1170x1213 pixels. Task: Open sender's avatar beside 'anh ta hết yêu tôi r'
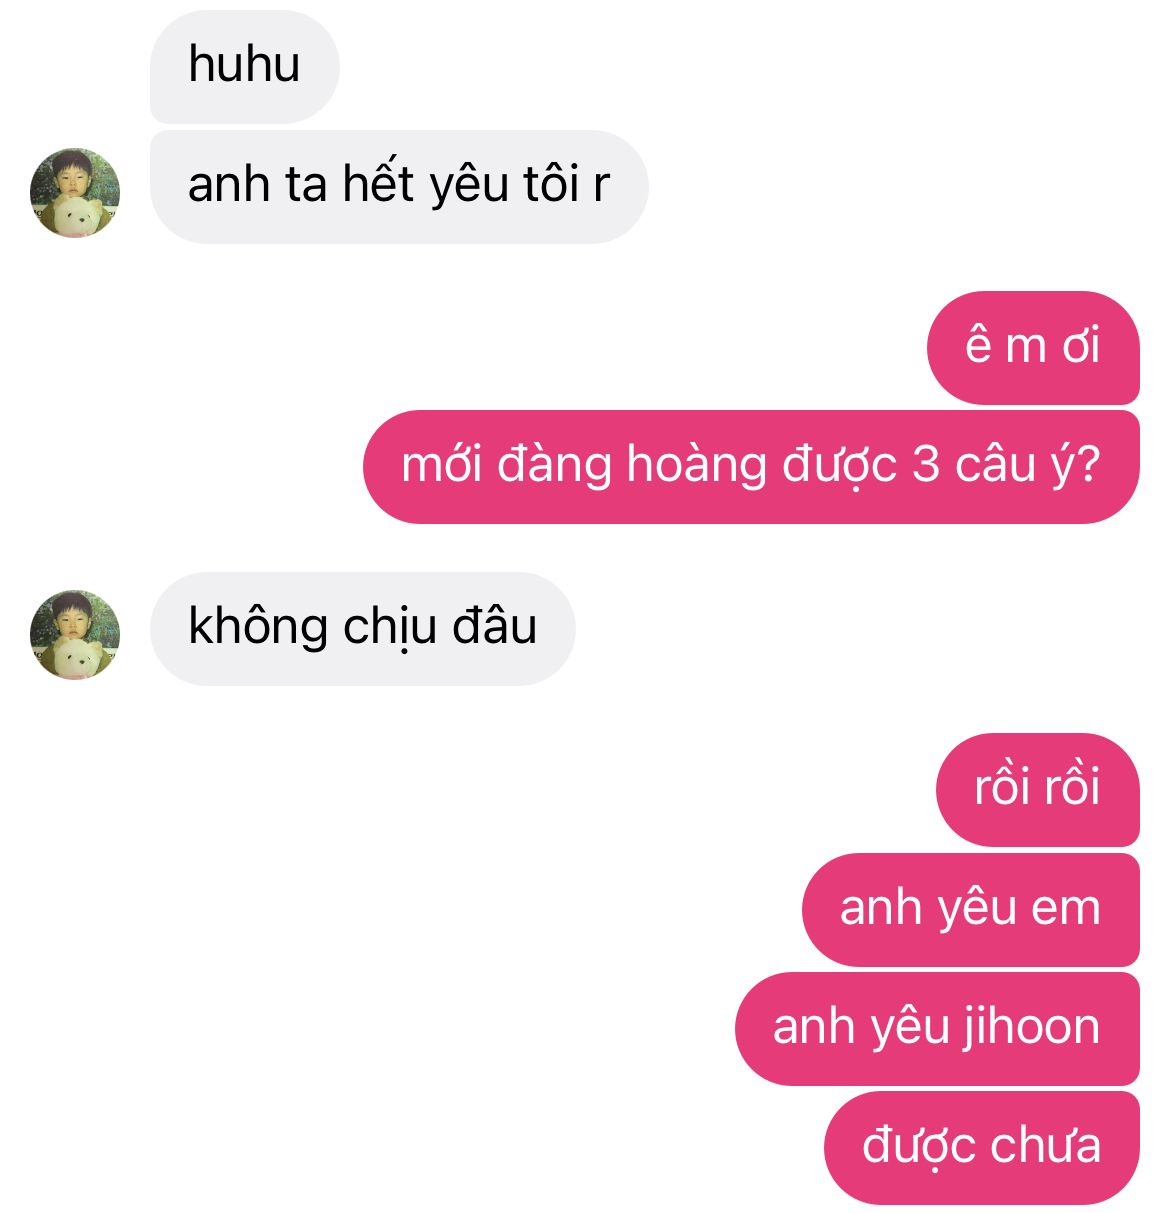click(75, 192)
